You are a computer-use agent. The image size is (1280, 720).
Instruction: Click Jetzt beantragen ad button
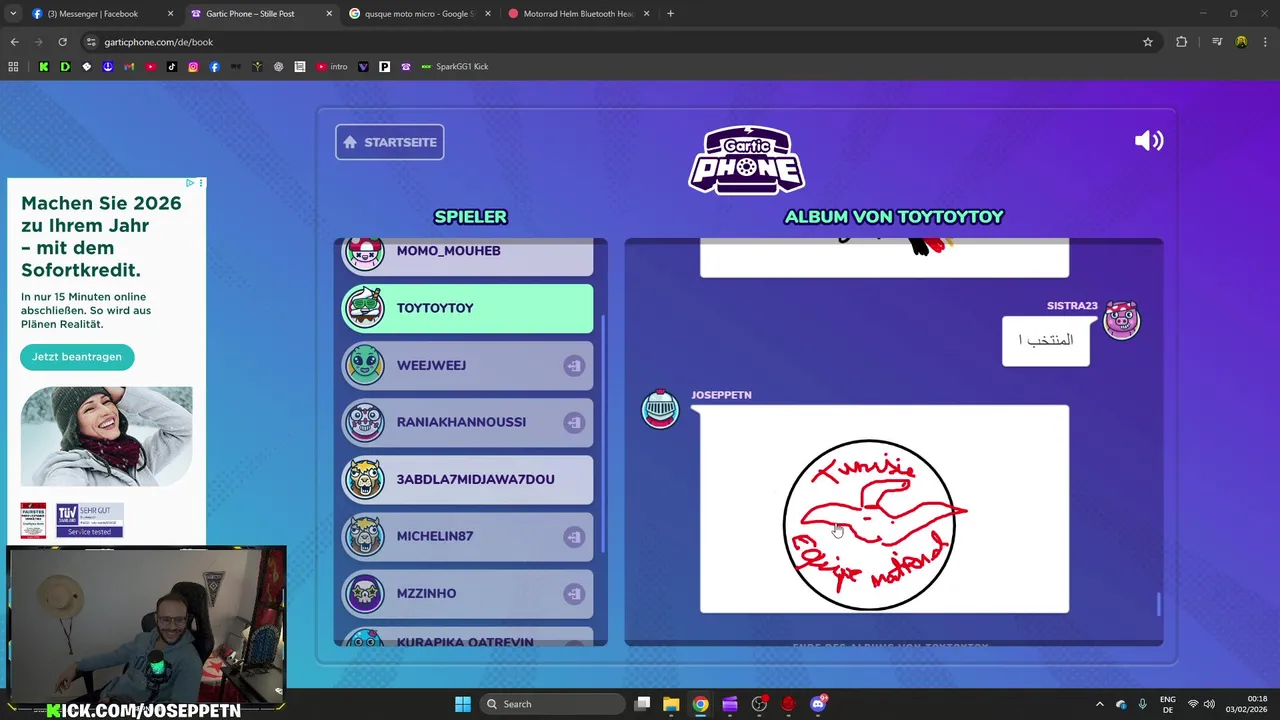pyautogui.click(x=77, y=357)
